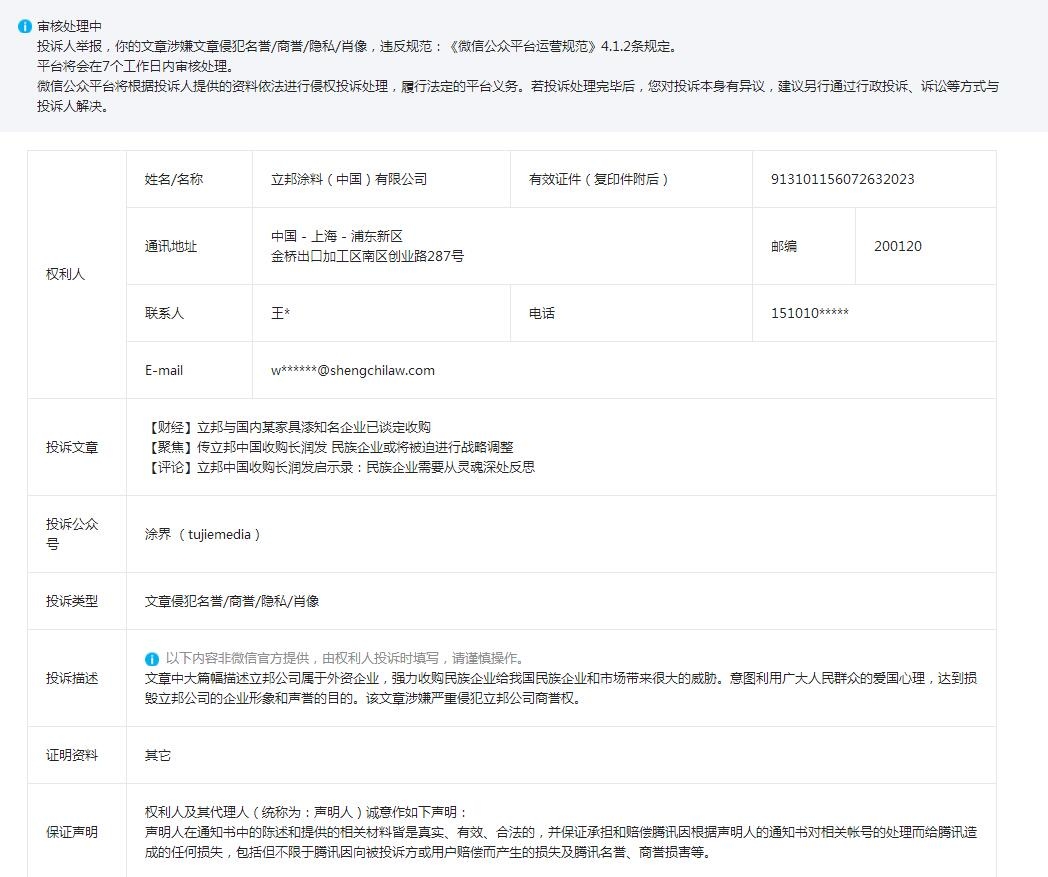Screen dimensions: 1048x877
Task: Click the 权利人 row header cell
Action: click(x=66, y=274)
